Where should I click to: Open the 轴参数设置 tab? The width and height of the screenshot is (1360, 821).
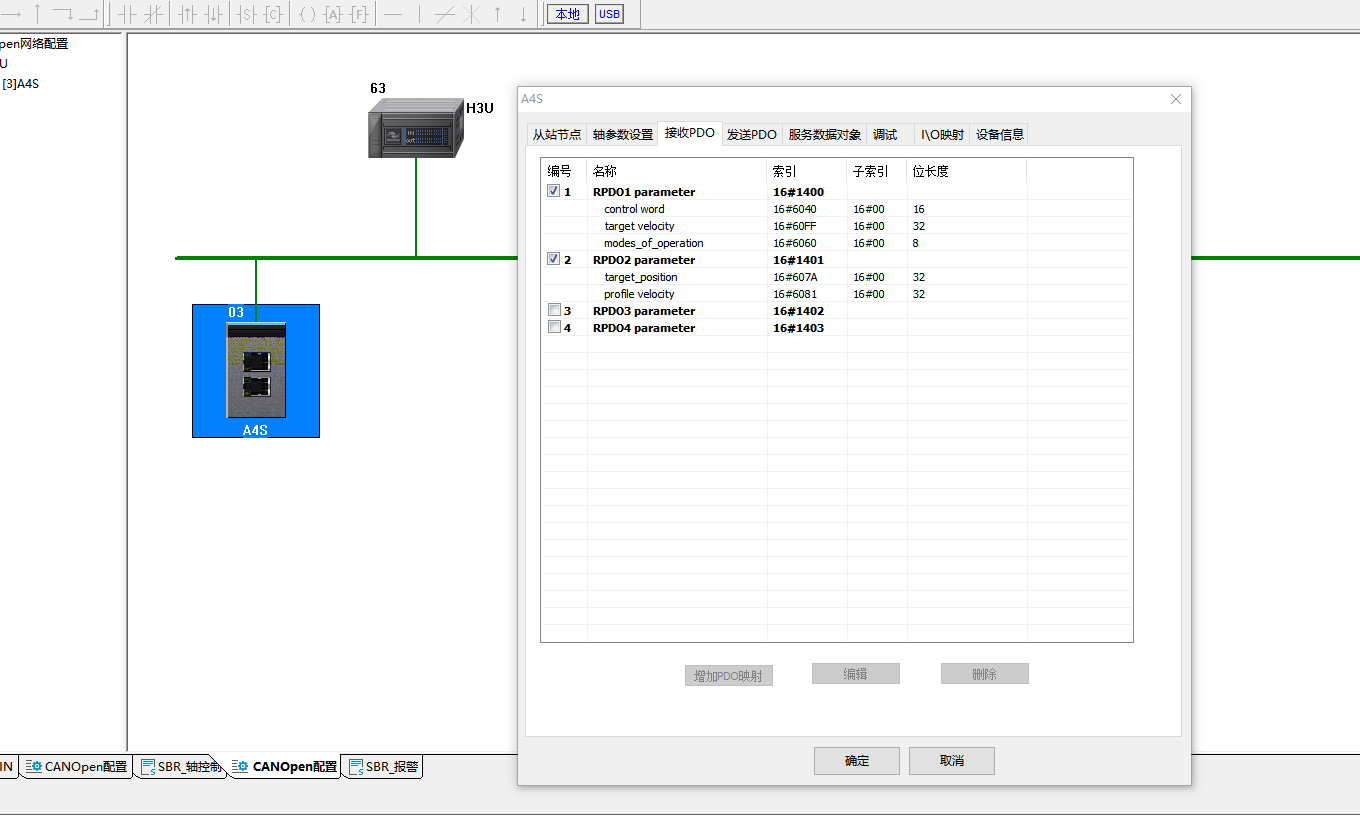click(x=622, y=134)
